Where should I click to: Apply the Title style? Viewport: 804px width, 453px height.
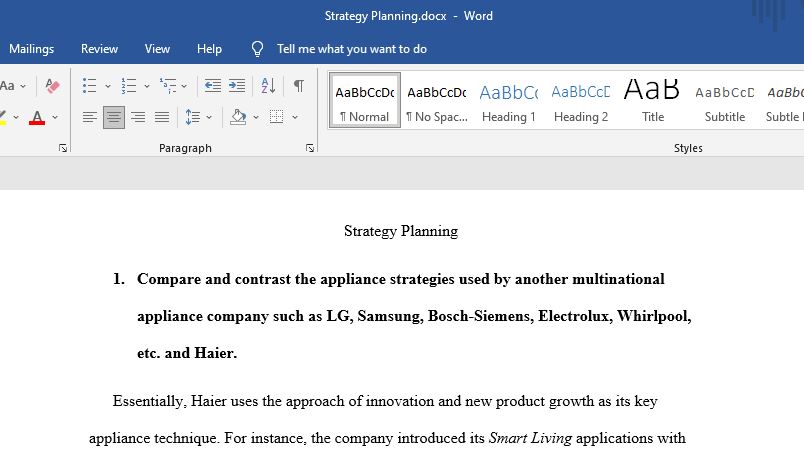tap(653, 101)
